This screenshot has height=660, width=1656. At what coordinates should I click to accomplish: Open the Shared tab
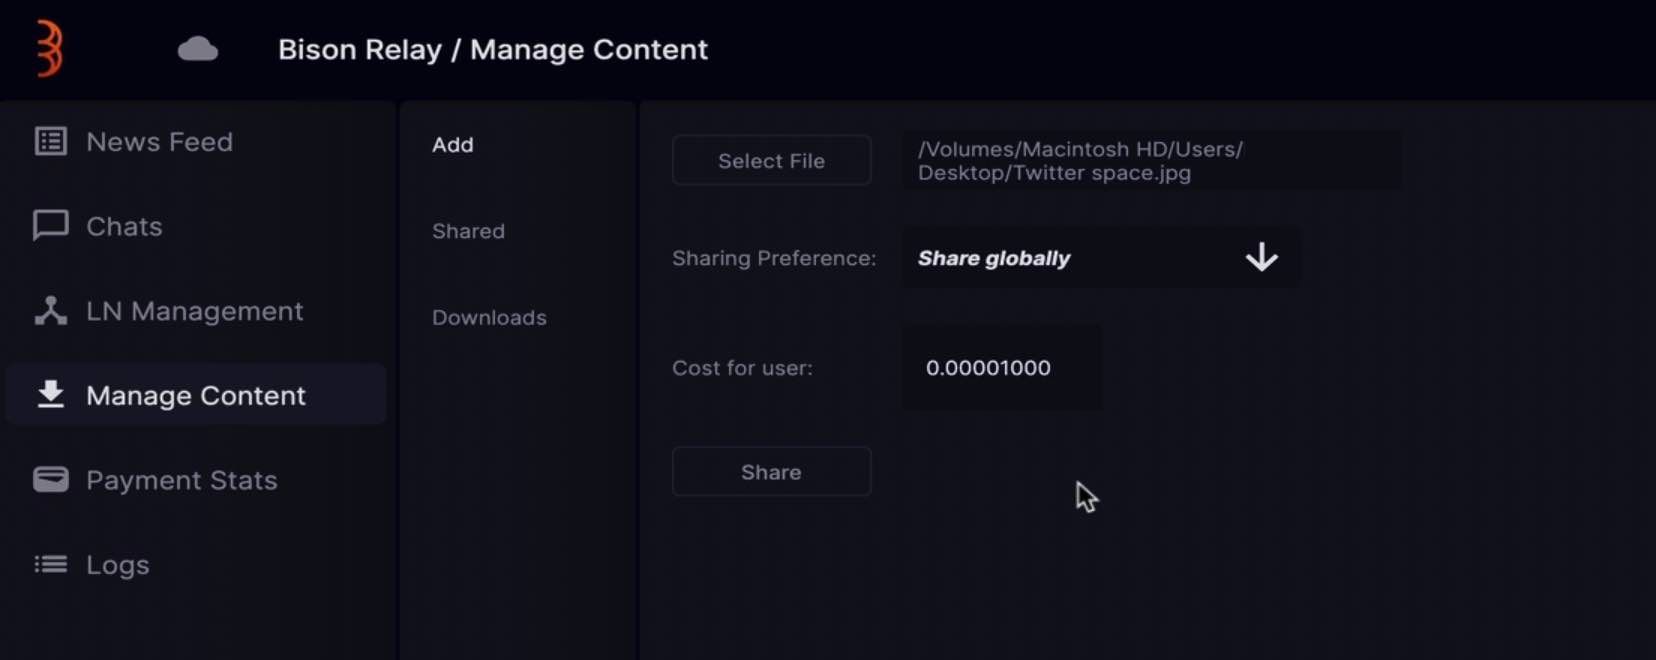tap(468, 231)
